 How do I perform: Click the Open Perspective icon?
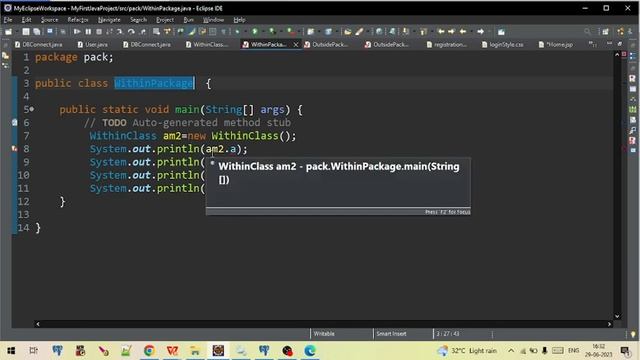605,31
